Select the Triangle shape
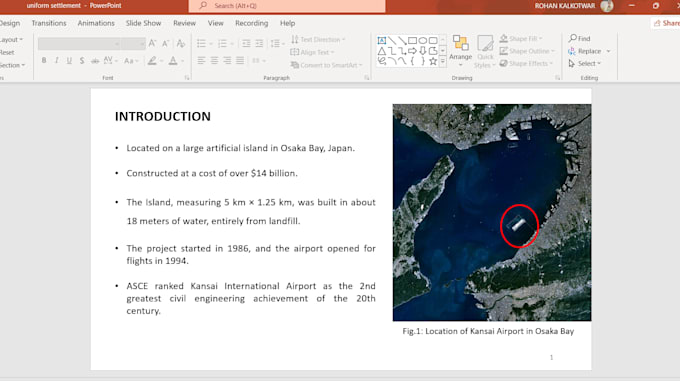 382,51
